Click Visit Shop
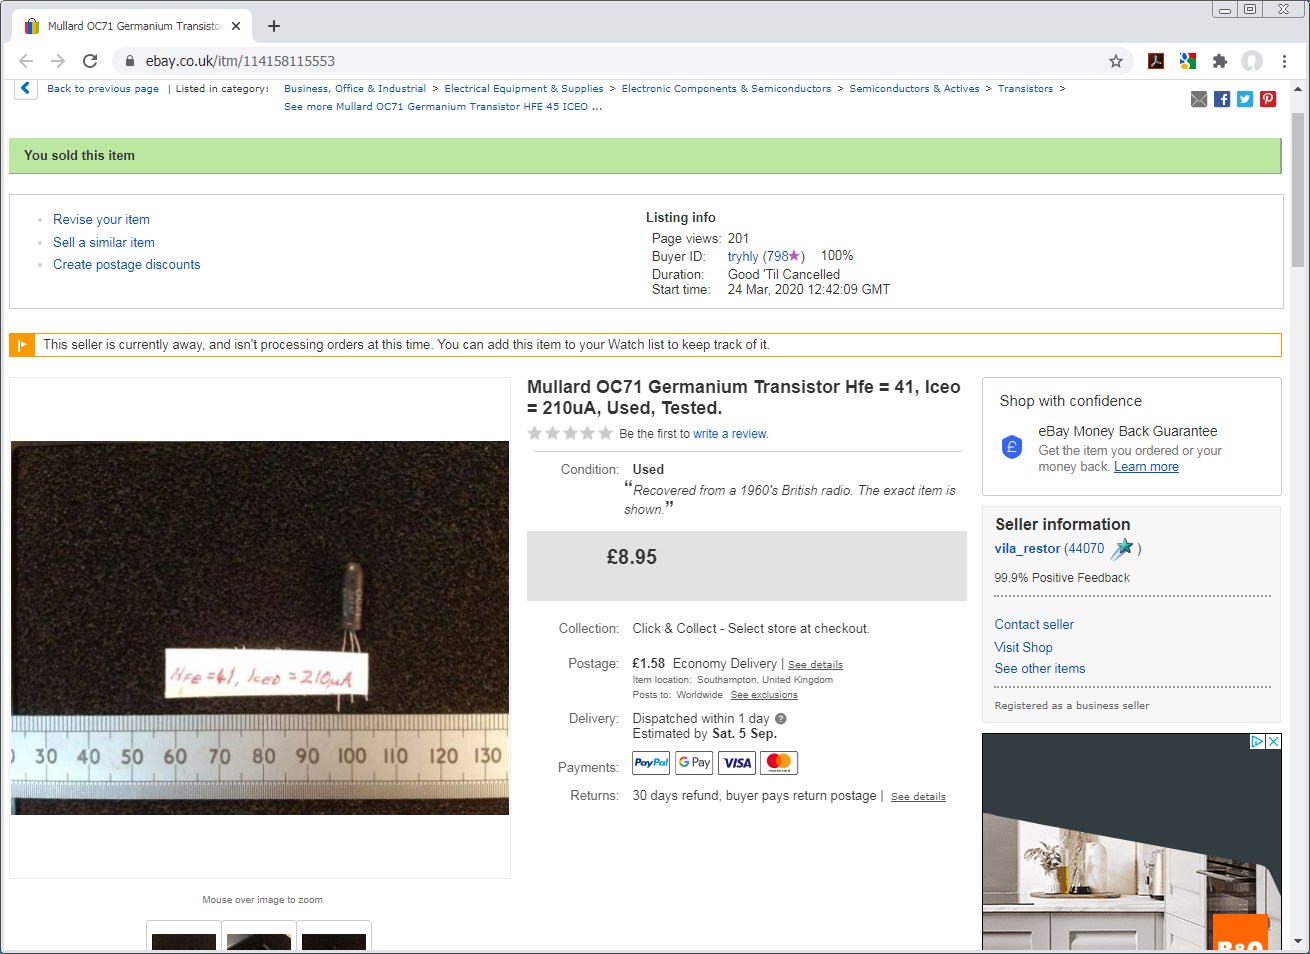This screenshot has height=954, width=1310. [1023, 648]
